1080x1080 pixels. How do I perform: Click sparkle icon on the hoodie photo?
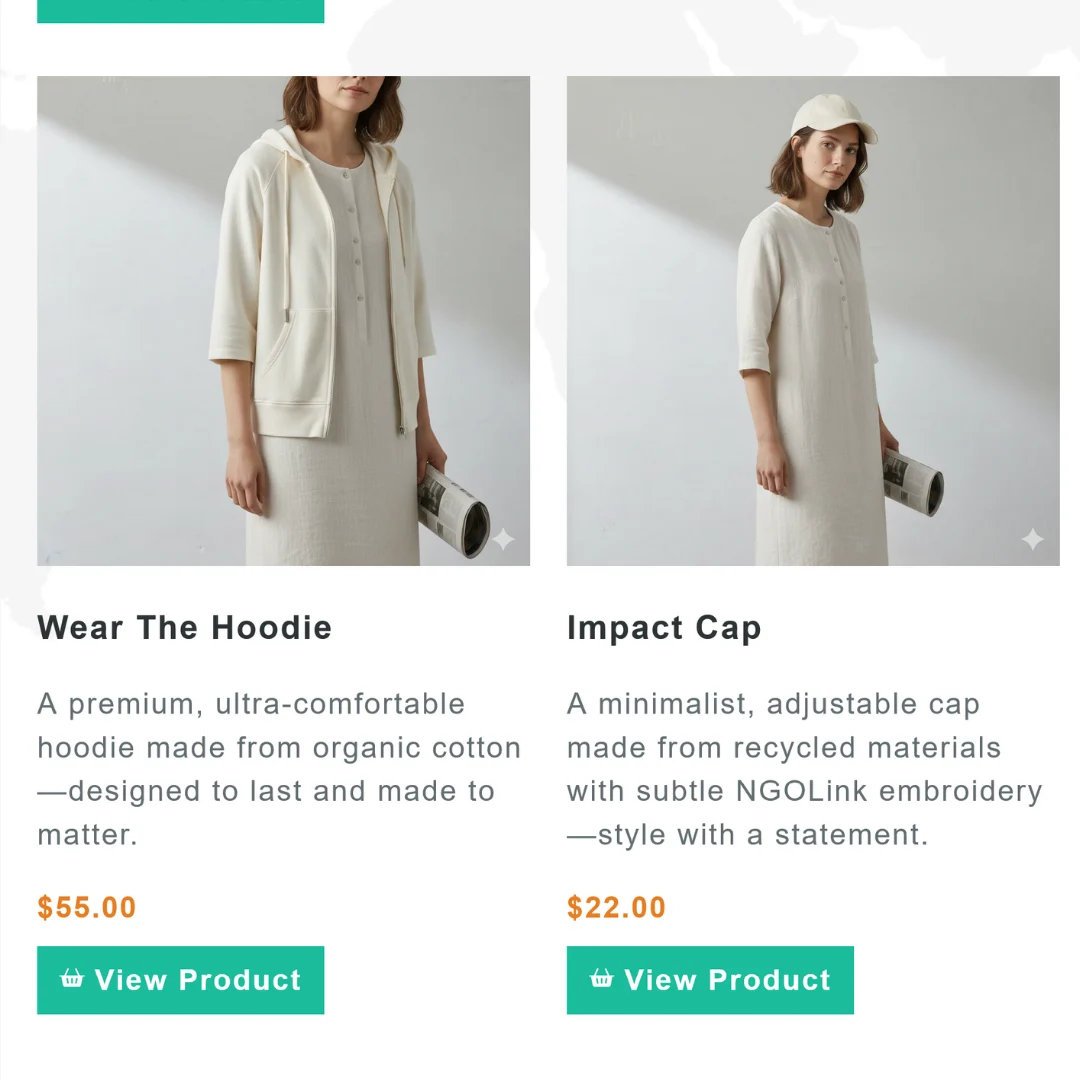tap(504, 540)
